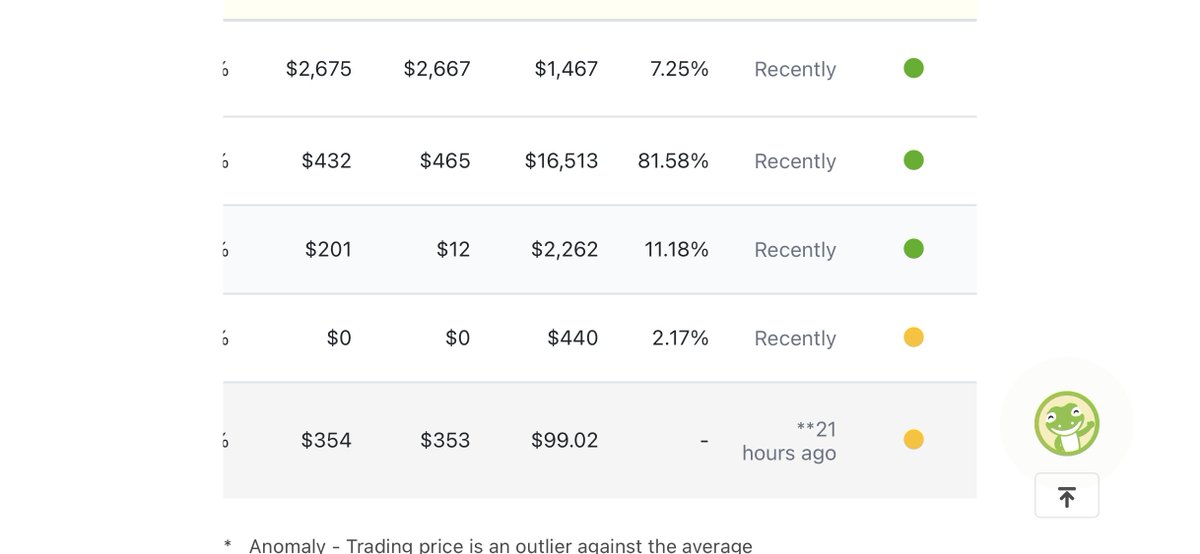This screenshot has width=1200, height=554.
Task: Select the $201 depth cell
Action: tap(328, 249)
